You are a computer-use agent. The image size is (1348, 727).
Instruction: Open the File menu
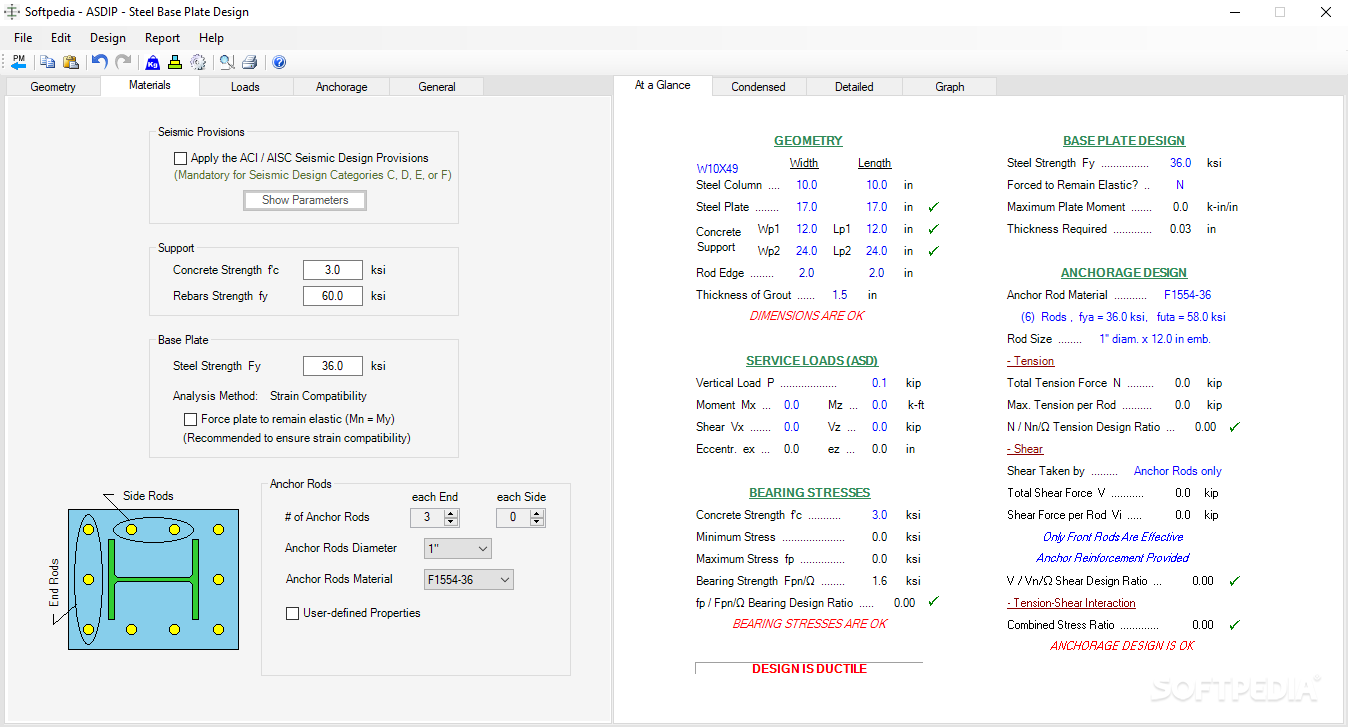coord(23,38)
